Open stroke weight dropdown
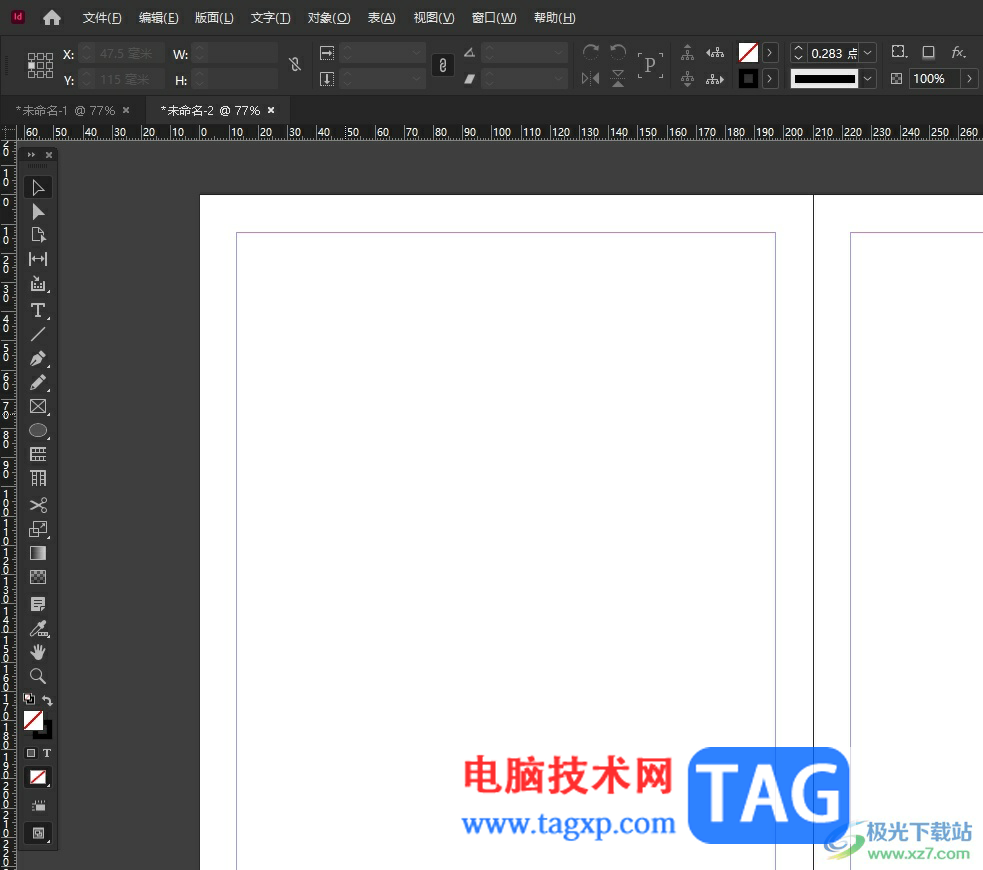Image resolution: width=983 pixels, height=870 pixels. point(868,53)
